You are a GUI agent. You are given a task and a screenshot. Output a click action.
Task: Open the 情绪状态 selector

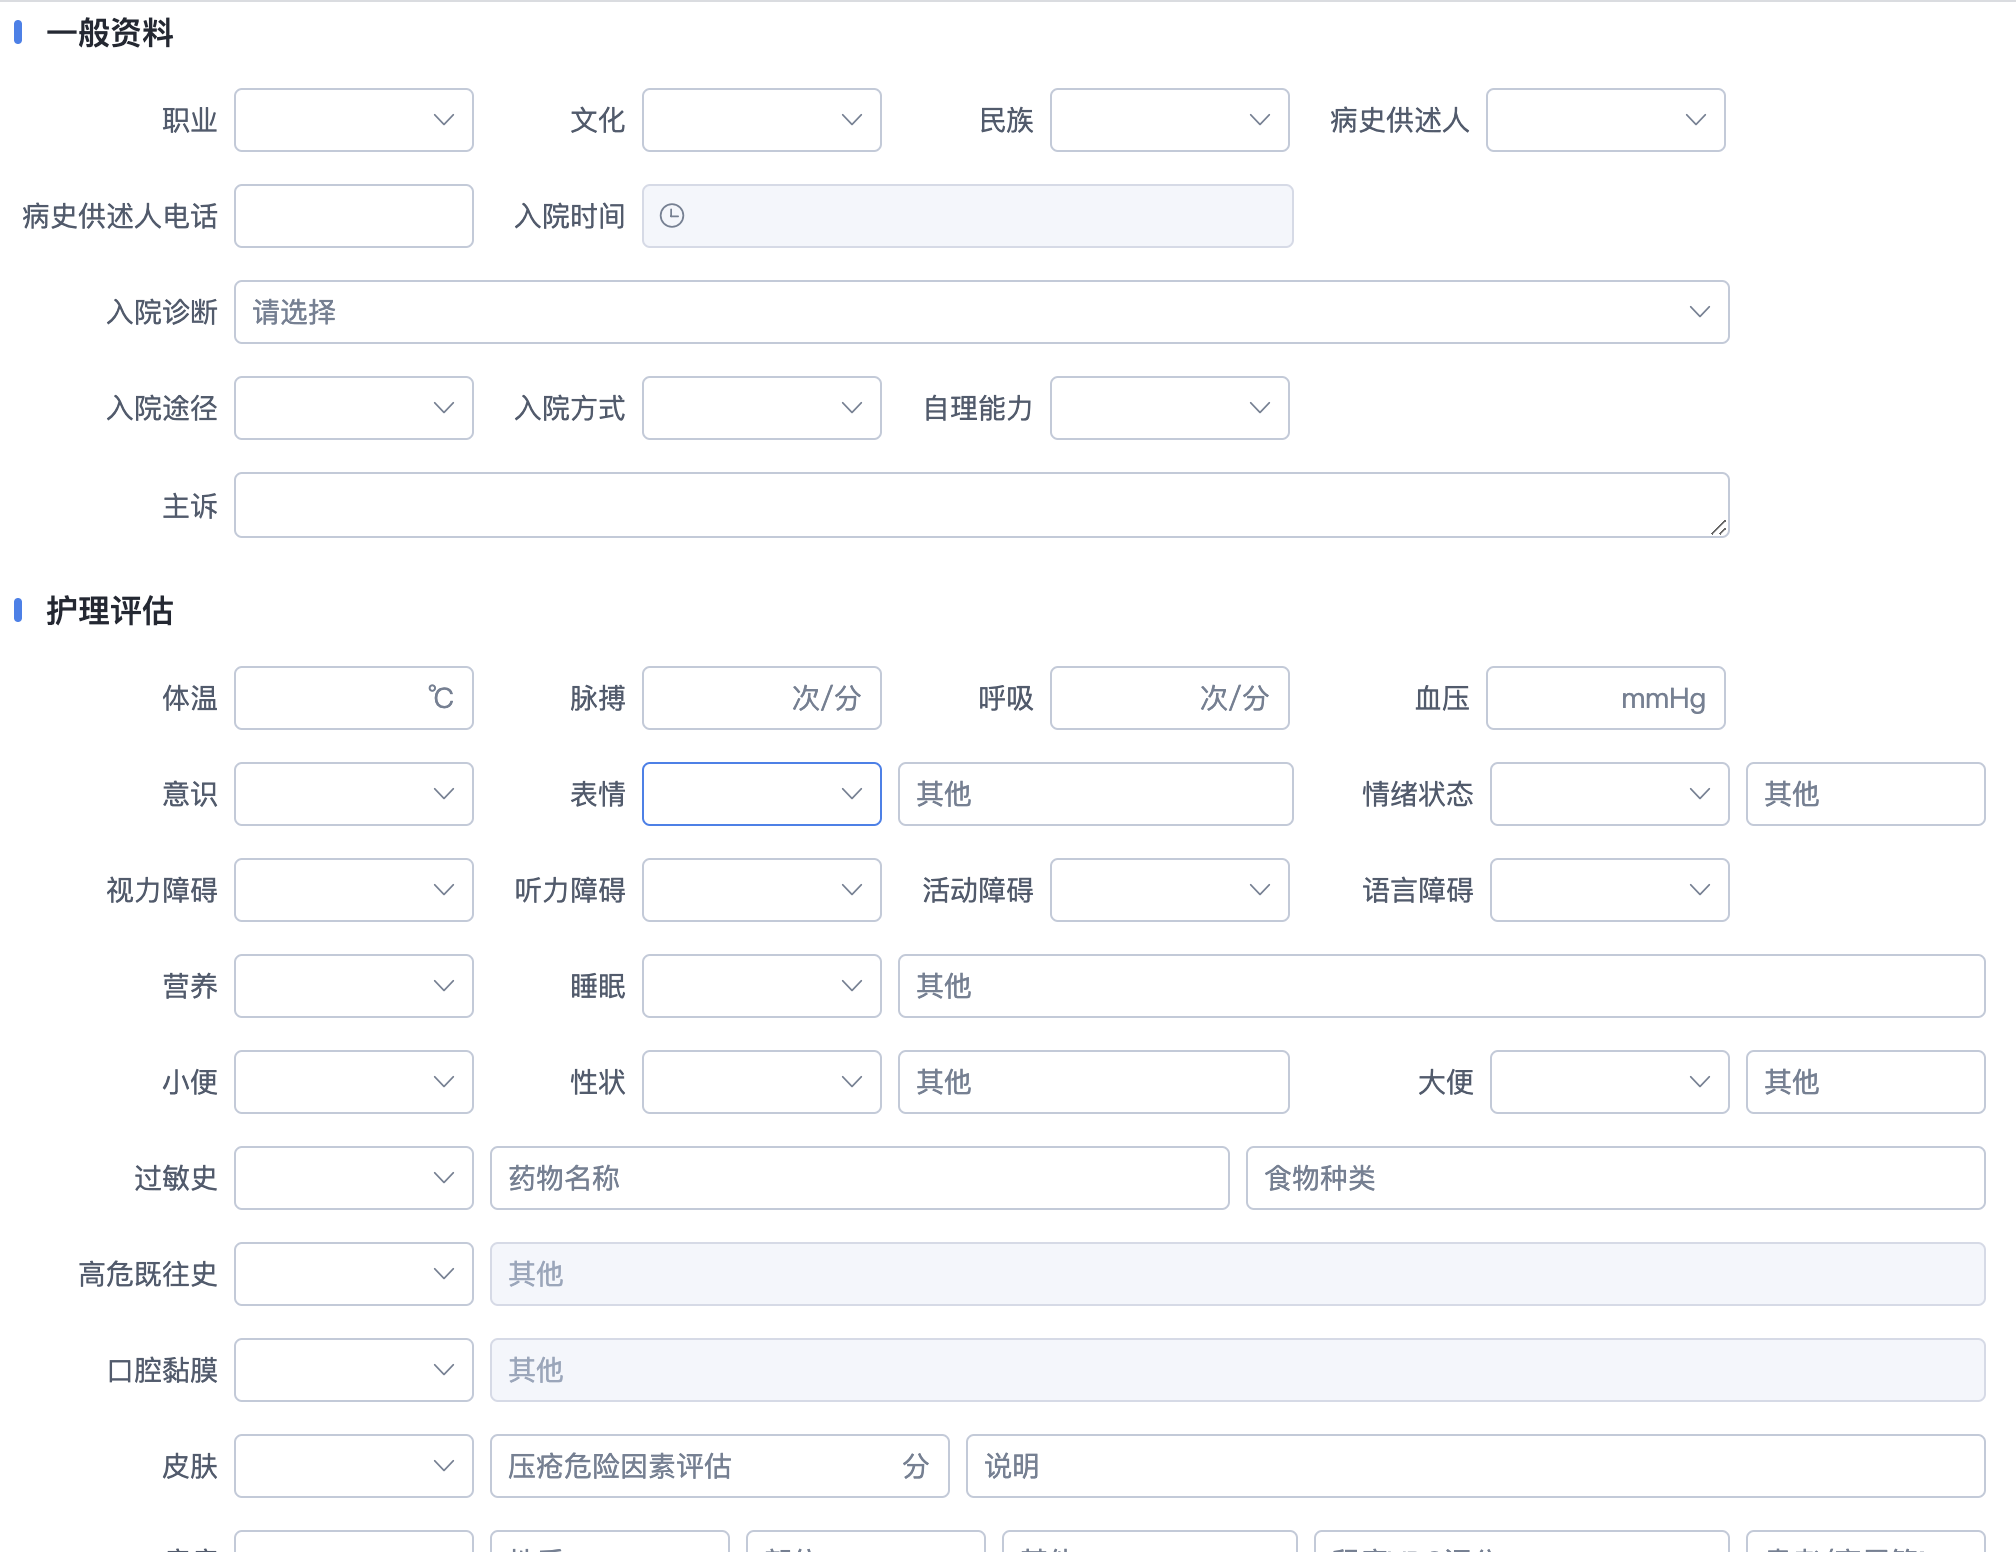click(x=1609, y=794)
